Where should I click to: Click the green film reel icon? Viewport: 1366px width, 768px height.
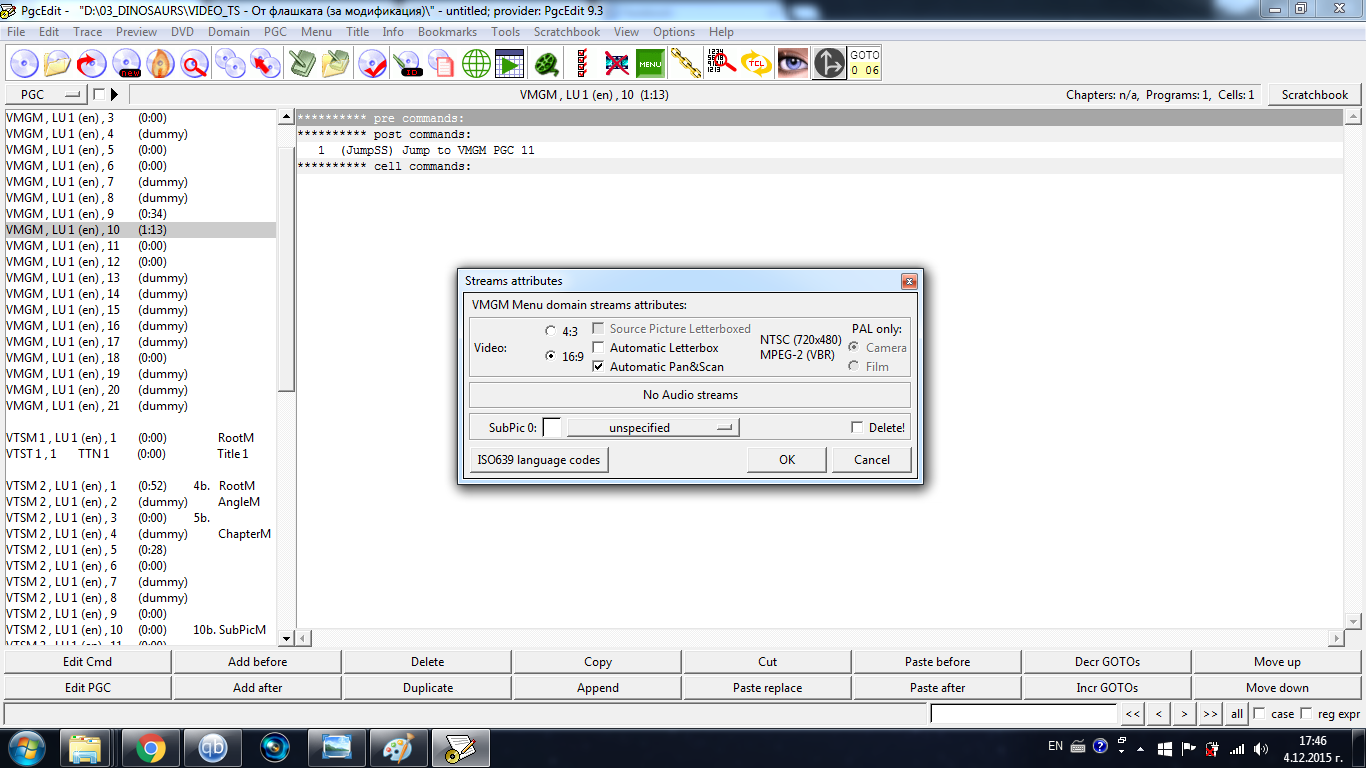tap(547, 64)
